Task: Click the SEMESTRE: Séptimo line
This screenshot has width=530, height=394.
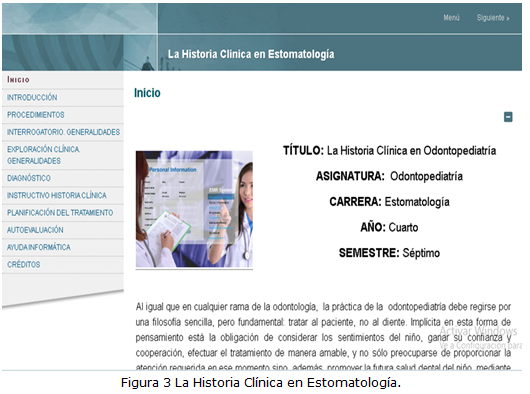Action: (389, 253)
